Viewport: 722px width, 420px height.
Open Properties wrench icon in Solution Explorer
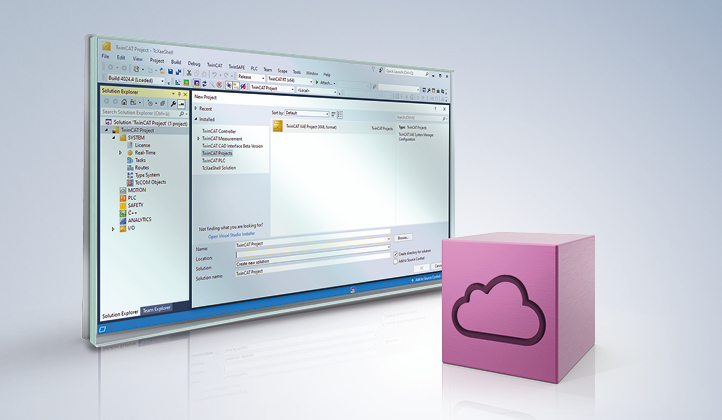pyautogui.click(x=173, y=104)
